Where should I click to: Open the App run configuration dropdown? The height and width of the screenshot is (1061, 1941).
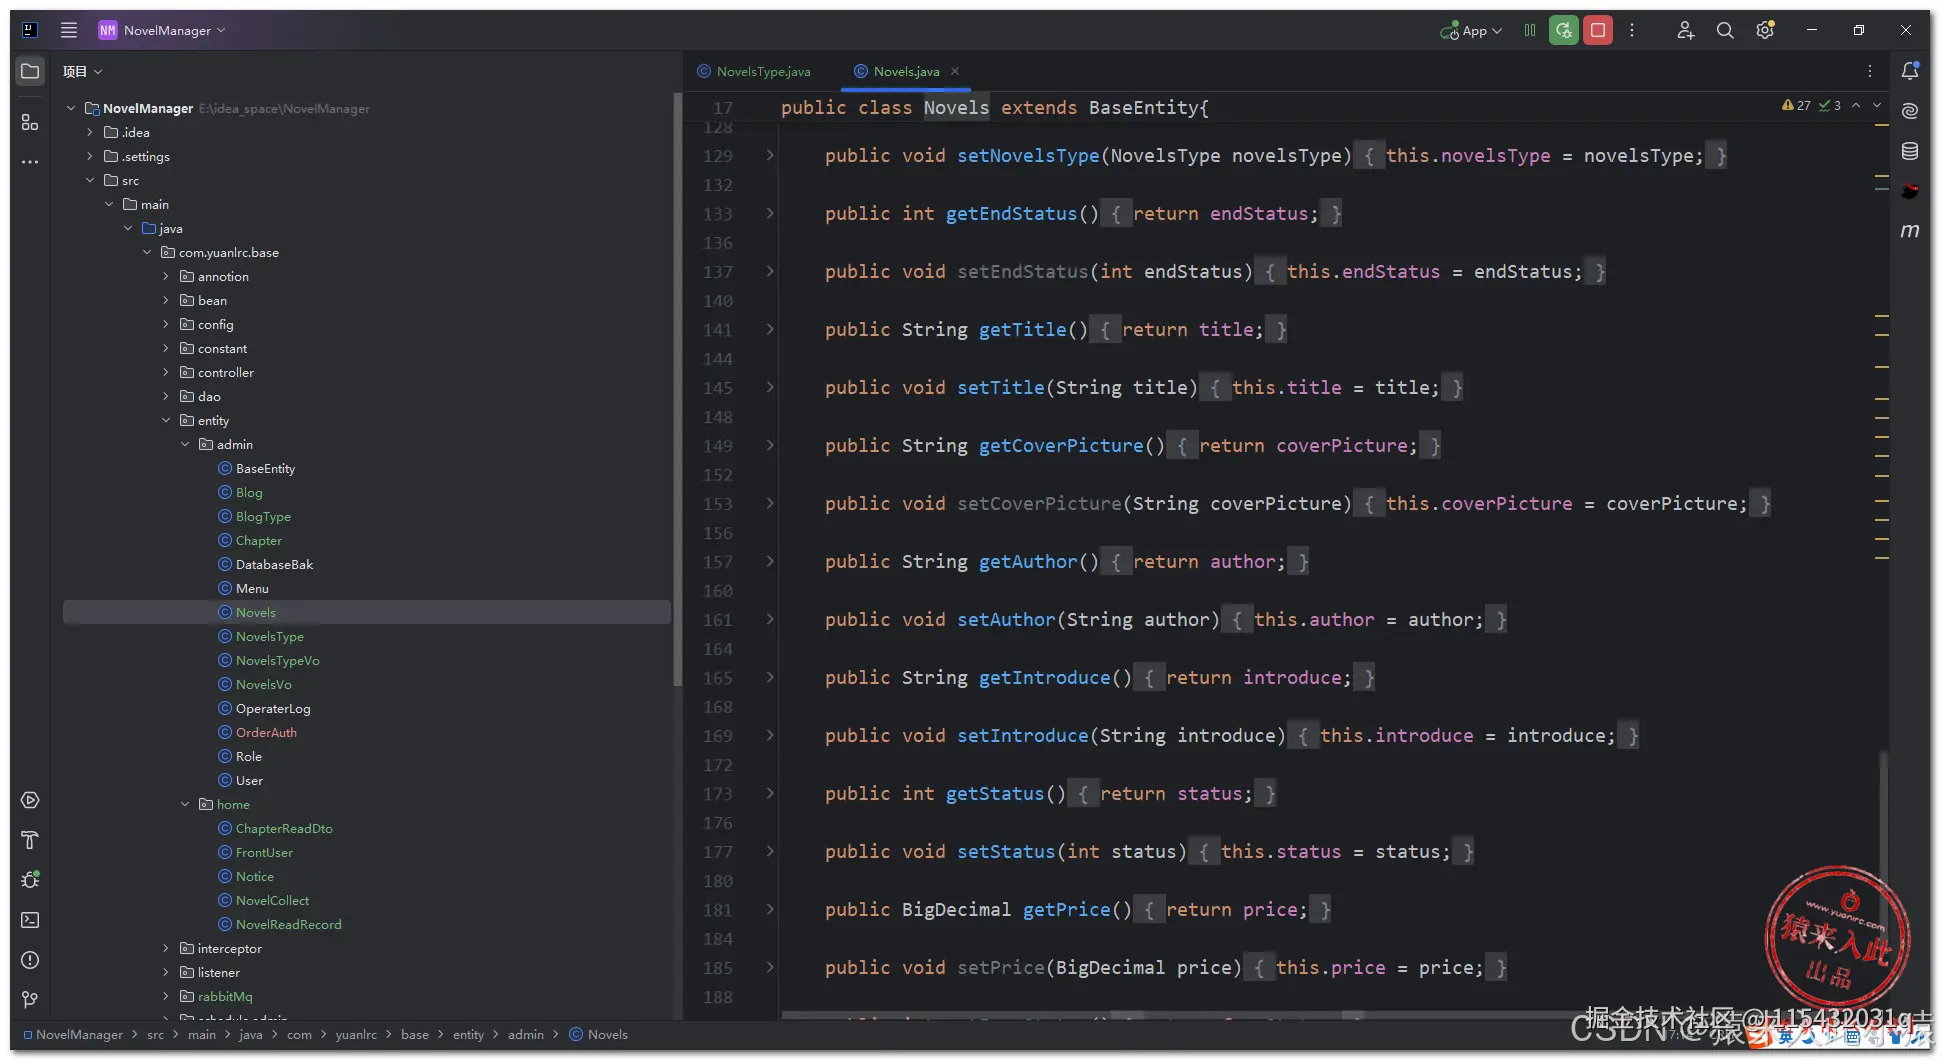pos(1471,30)
